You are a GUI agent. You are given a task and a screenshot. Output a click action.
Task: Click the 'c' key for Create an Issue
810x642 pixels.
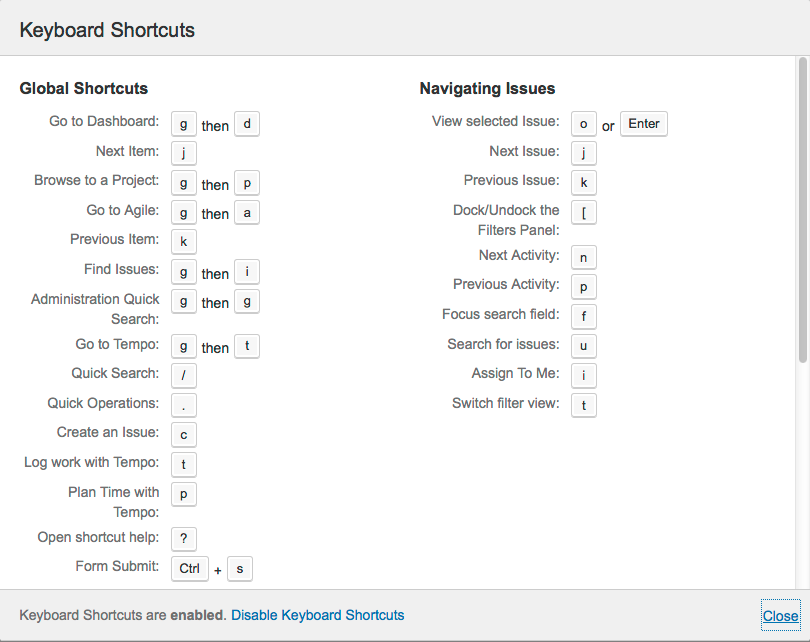(184, 434)
